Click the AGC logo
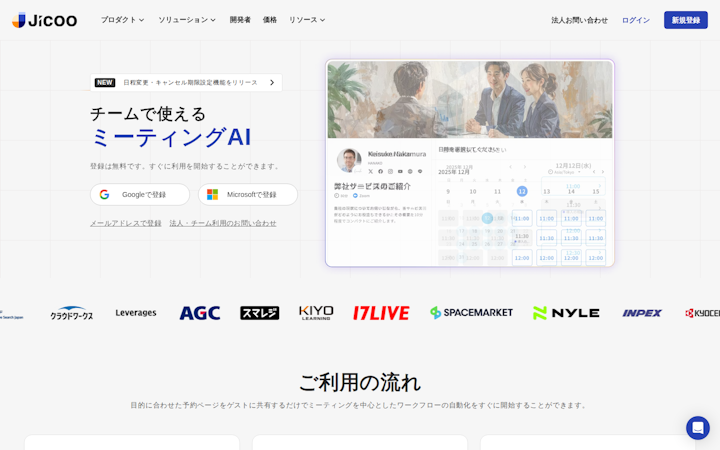 pos(200,313)
